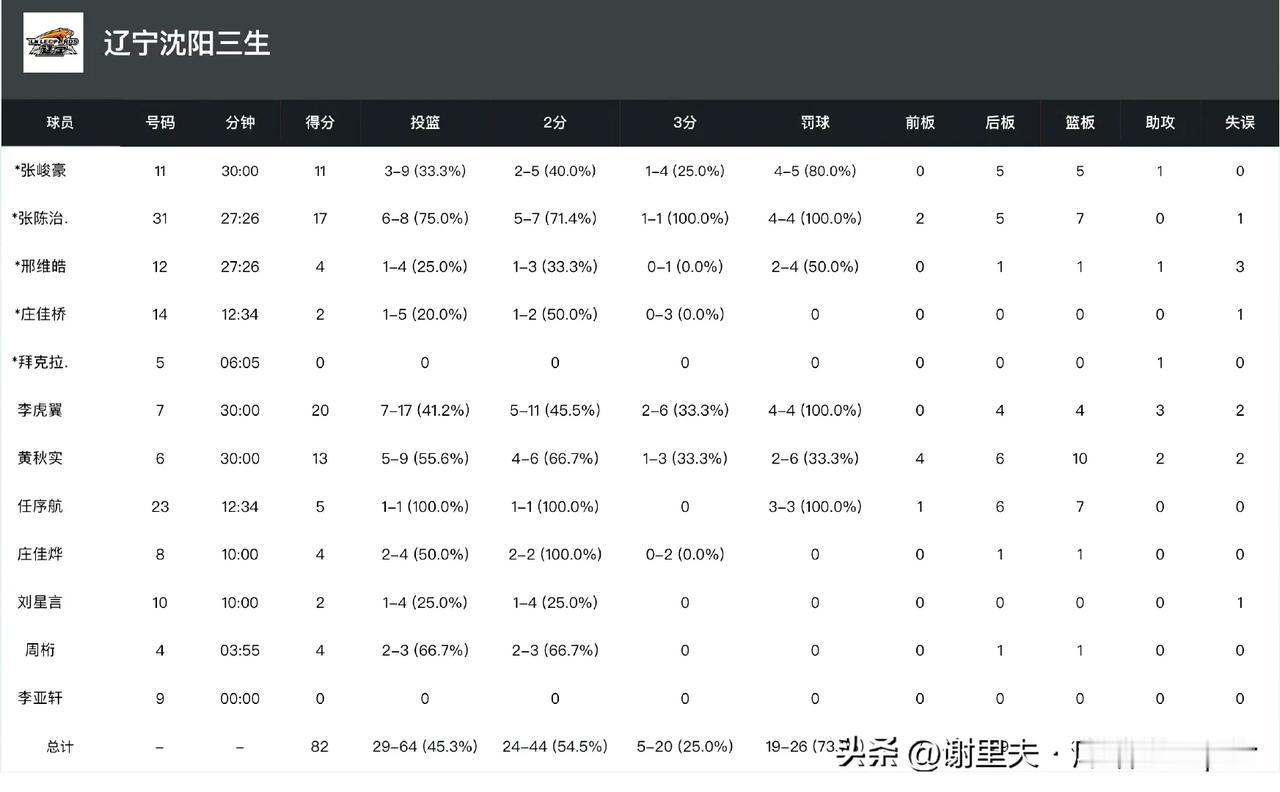The height and width of the screenshot is (792, 1280).
Task: Select the 后板 column header
Action: (x=1000, y=122)
